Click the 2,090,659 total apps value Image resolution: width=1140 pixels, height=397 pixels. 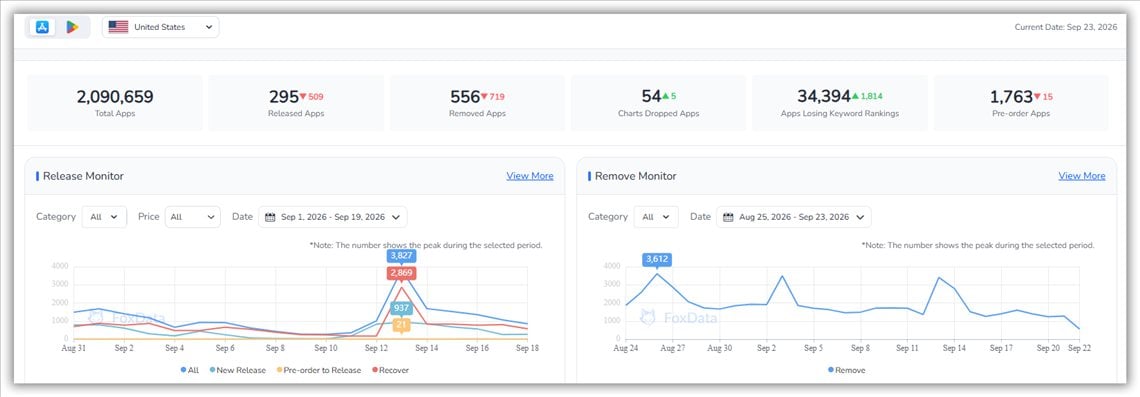point(115,97)
